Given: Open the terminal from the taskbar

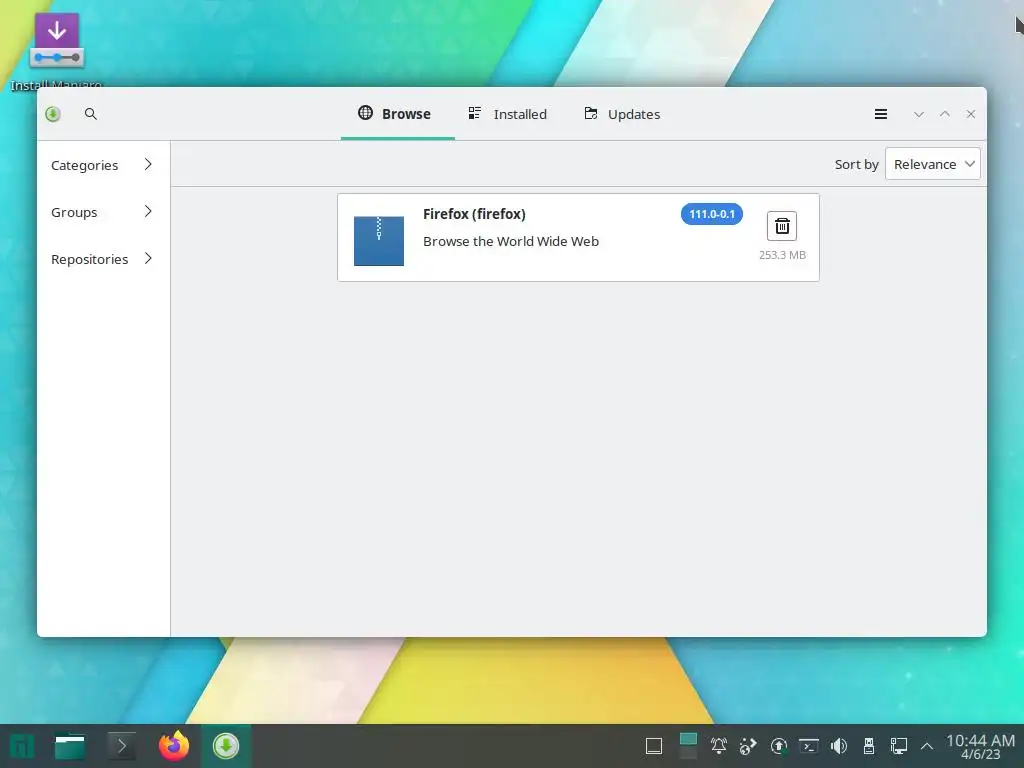Looking at the screenshot, I should pyautogui.click(x=121, y=746).
